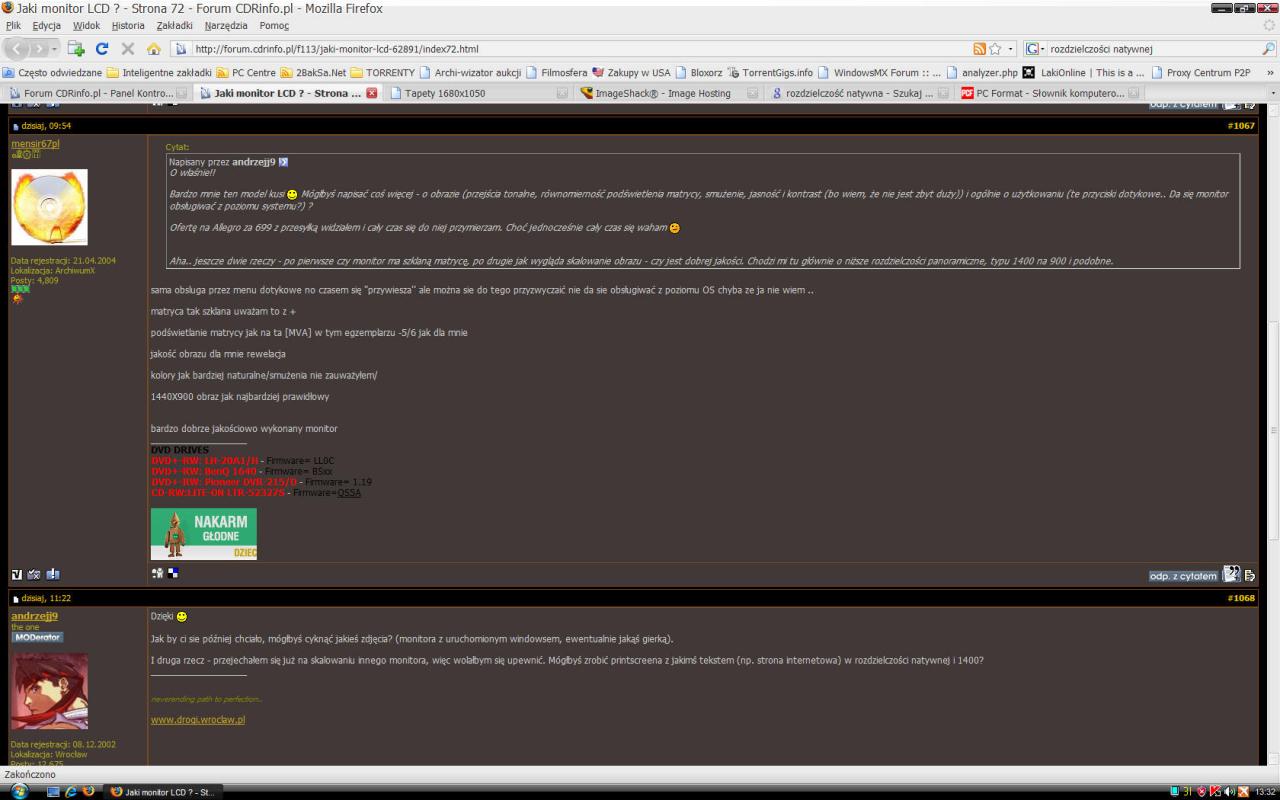
Task: Open the Widok menu
Action: pyautogui.click(x=86, y=25)
